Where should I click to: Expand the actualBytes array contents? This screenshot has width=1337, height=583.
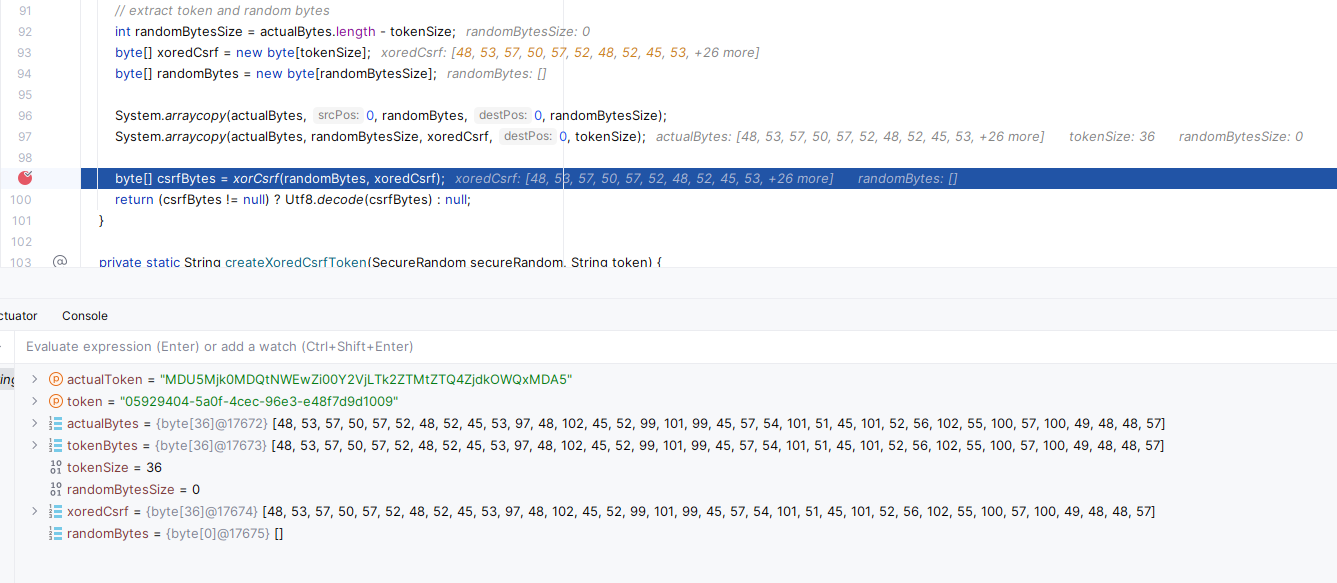[36, 423]
